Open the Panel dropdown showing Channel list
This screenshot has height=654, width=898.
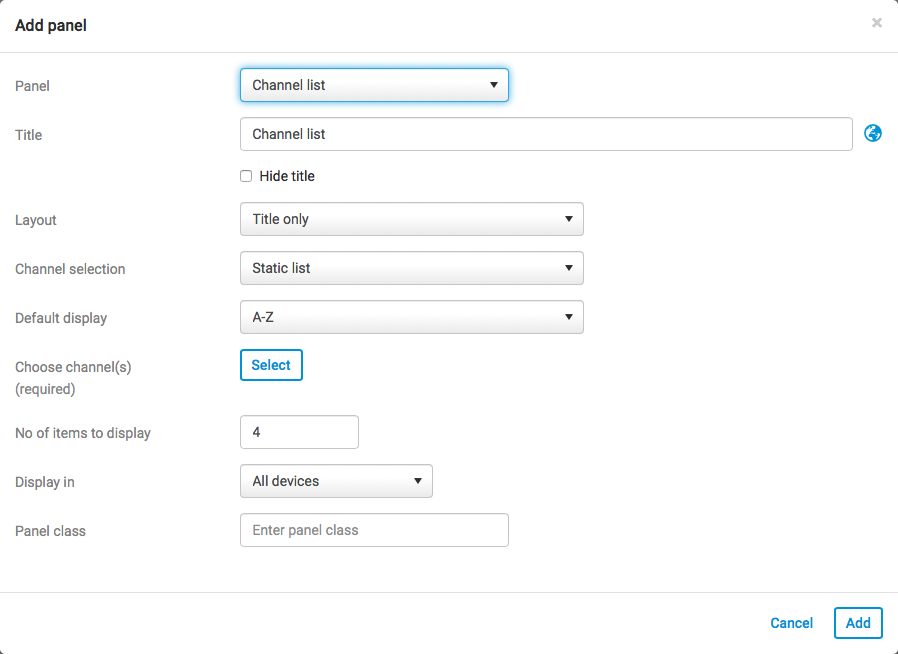pyautogui.click(x=374, y=85)
